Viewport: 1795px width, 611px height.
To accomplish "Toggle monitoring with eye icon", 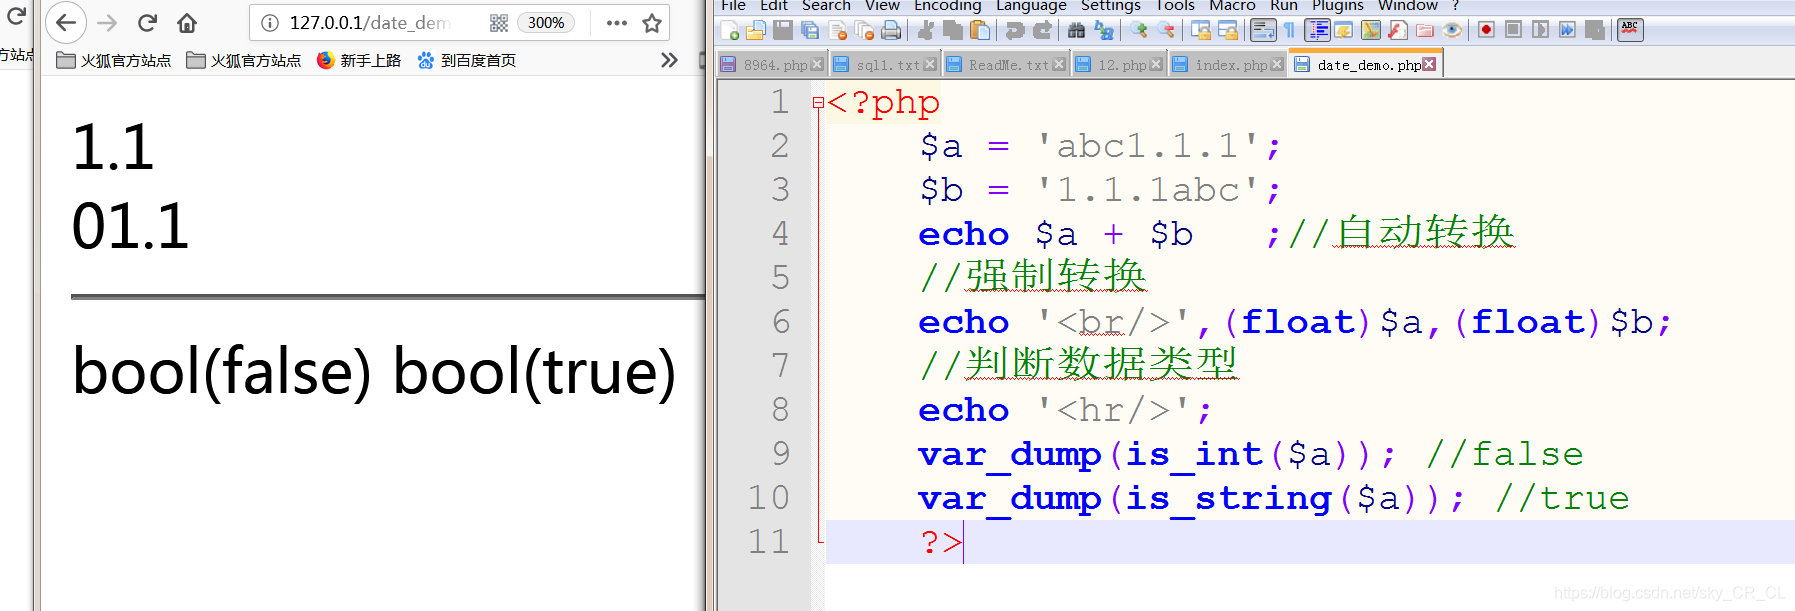I will [x=1452, y=30].
